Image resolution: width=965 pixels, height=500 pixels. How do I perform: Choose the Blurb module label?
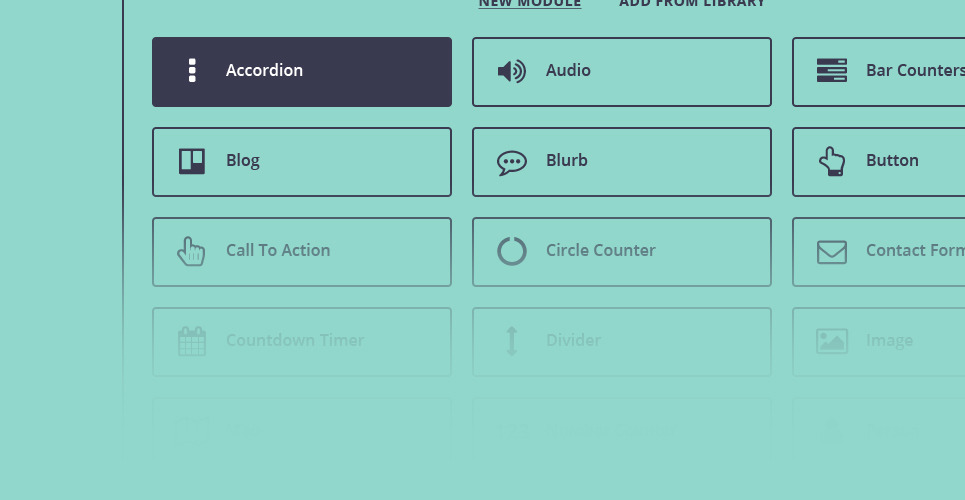coord(567,161)
